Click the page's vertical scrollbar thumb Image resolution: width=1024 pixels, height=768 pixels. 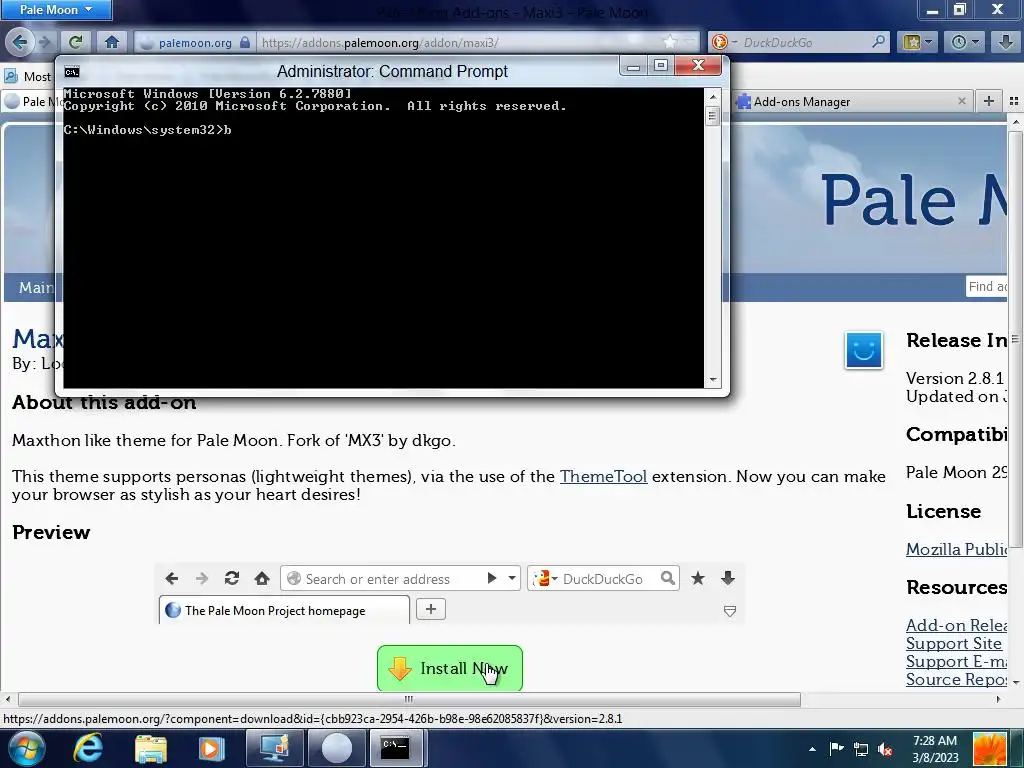tap(1016, 338)
